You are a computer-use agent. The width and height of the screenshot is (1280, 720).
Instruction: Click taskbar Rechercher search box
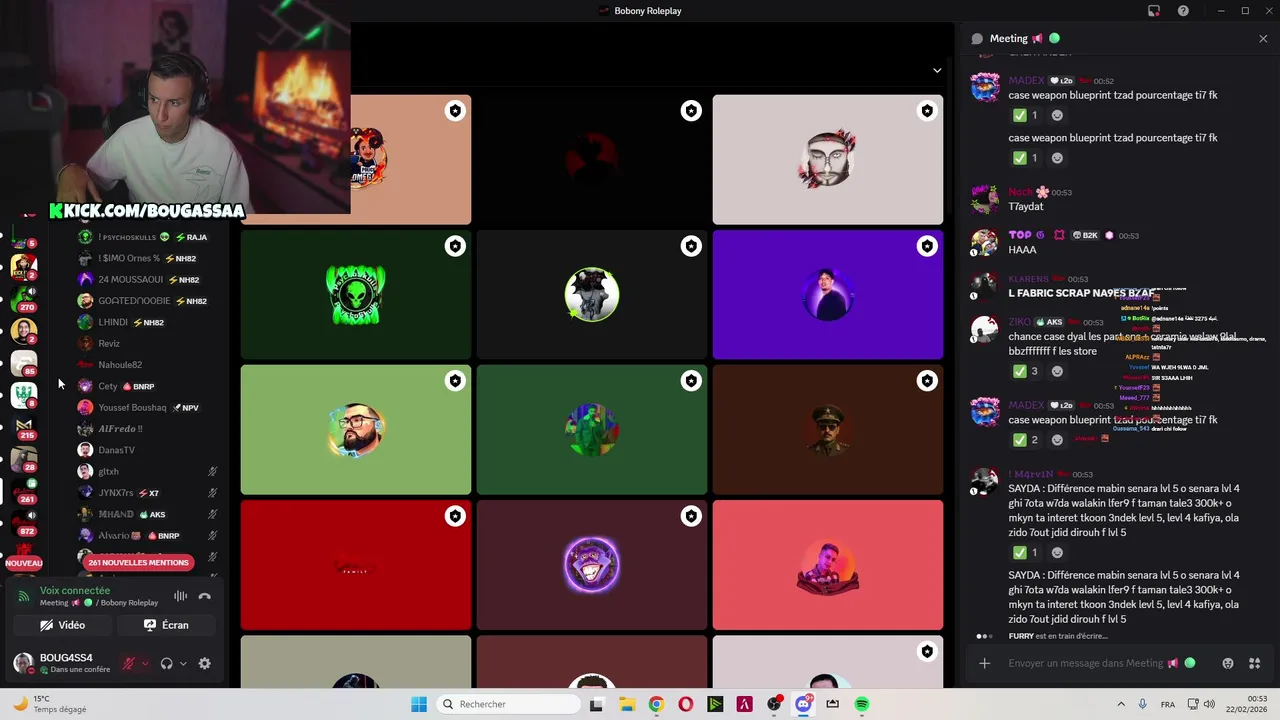coord(507,704)
